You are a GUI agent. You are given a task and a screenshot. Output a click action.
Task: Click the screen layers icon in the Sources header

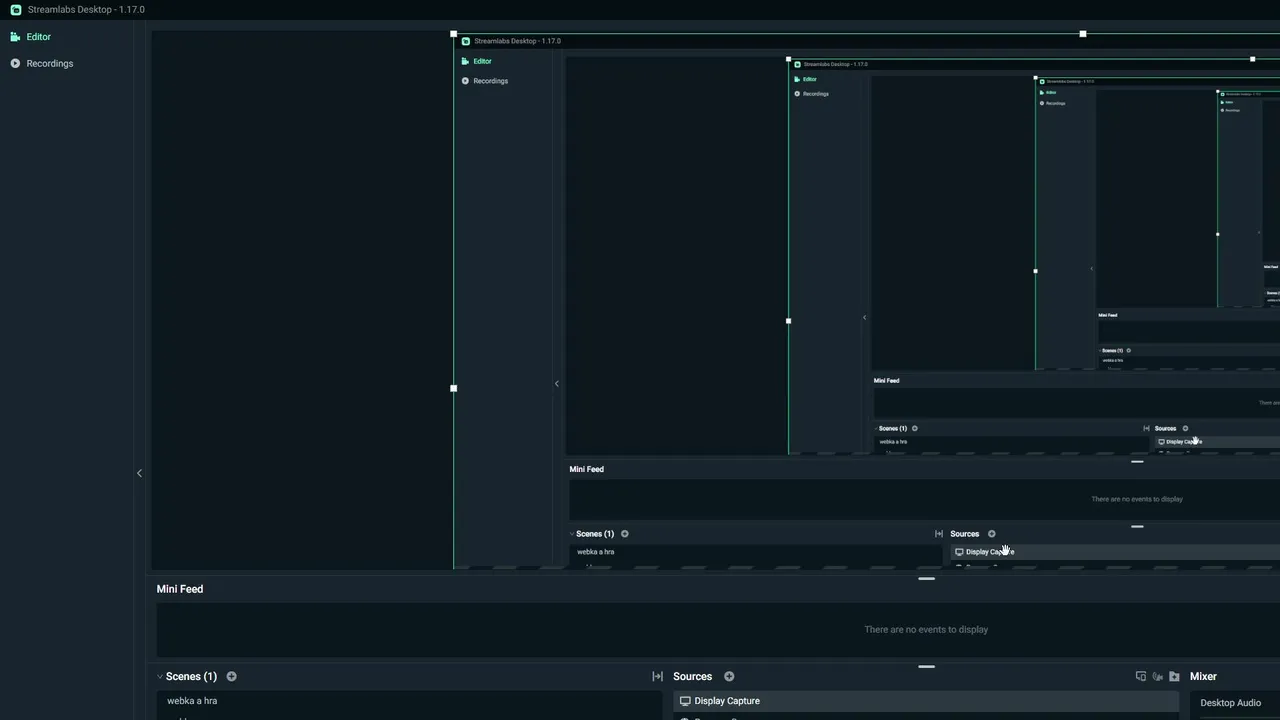pyautogui.click(x=1141, y=677)
